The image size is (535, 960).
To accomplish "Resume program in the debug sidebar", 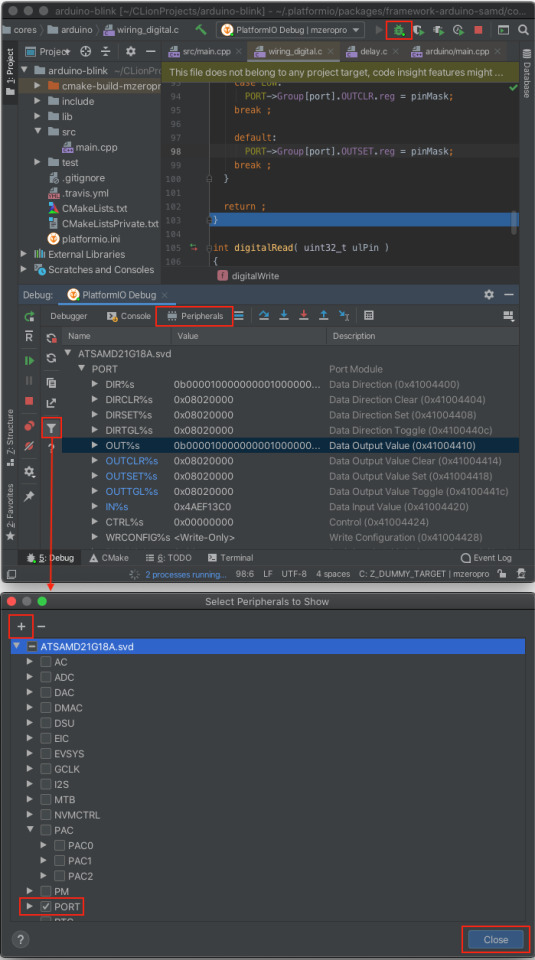I will (29, 361).
